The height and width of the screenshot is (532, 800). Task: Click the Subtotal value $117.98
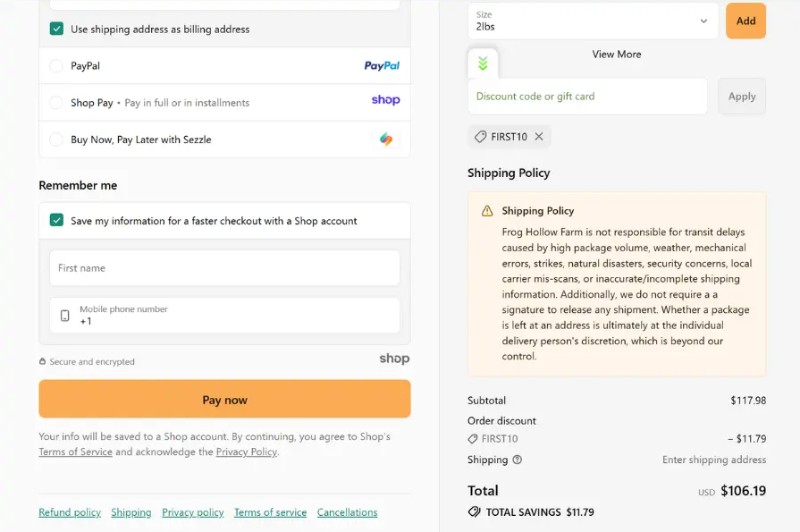[x=748, y=400]
